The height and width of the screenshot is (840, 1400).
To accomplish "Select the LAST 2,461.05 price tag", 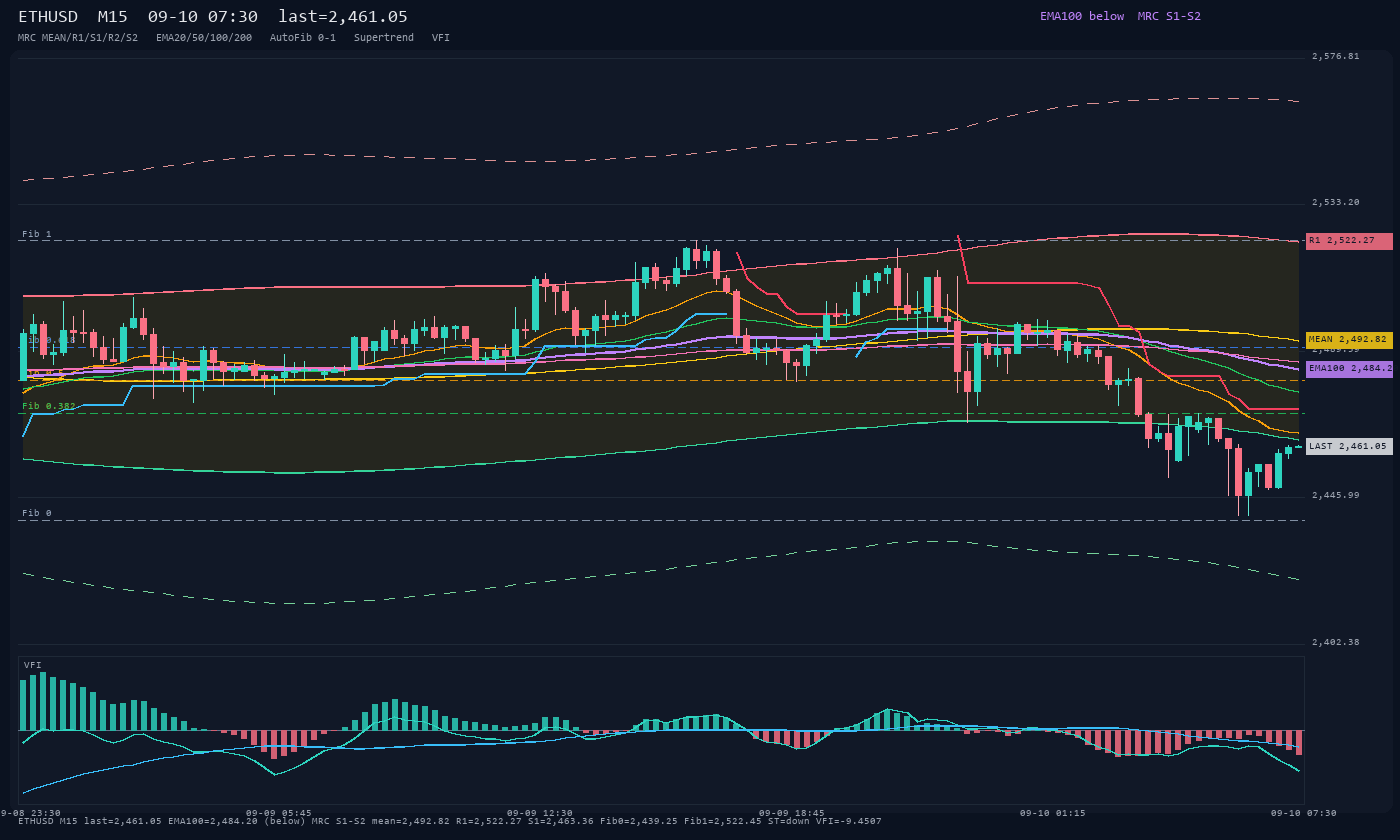I will (1349, 446).
